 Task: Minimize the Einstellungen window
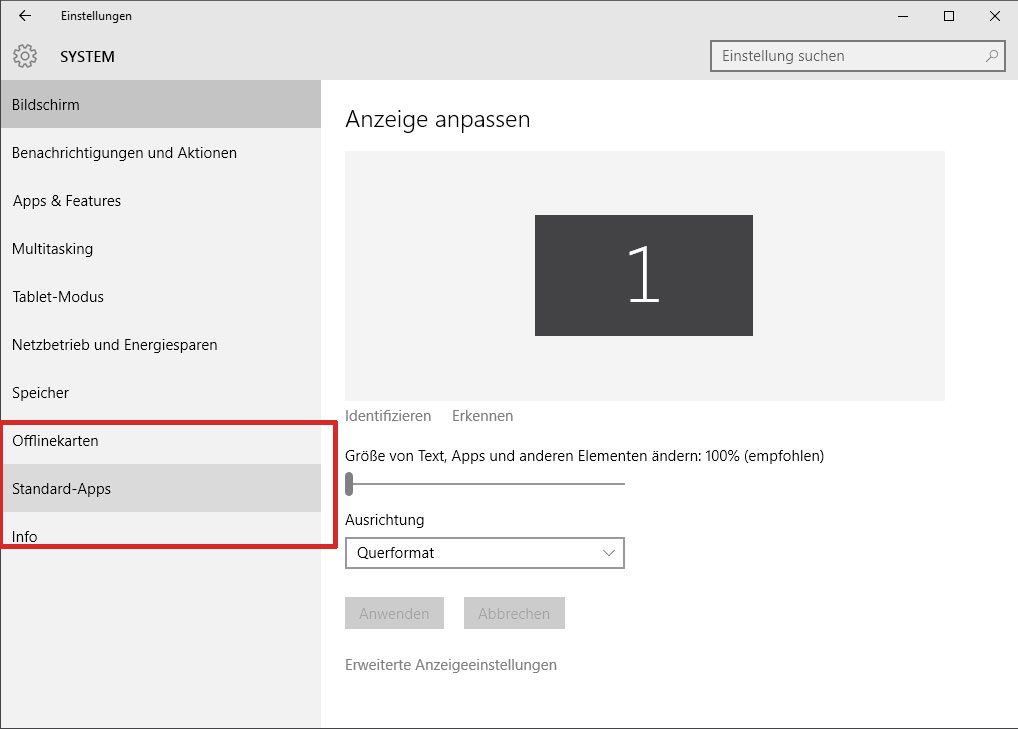coord(902,16)
